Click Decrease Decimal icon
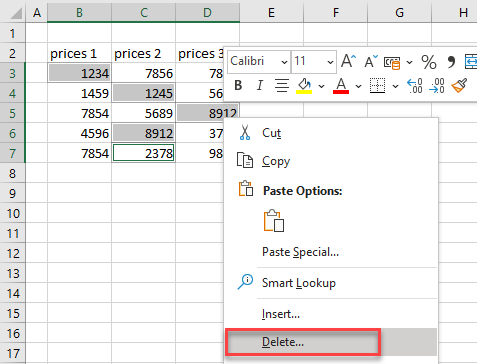The image size is (477, 364). pos(437,86)
